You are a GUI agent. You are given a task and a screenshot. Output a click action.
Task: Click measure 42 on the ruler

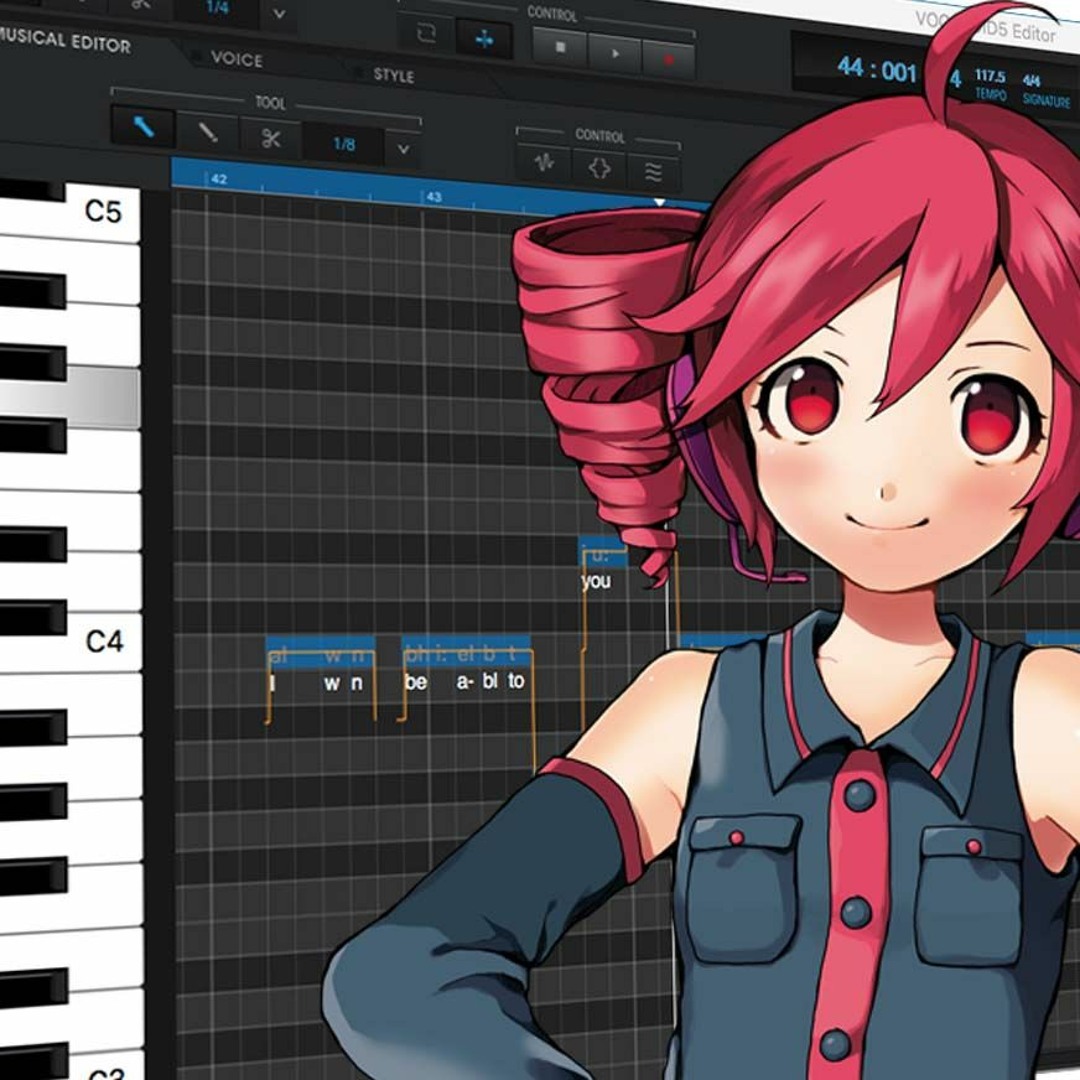218,179
